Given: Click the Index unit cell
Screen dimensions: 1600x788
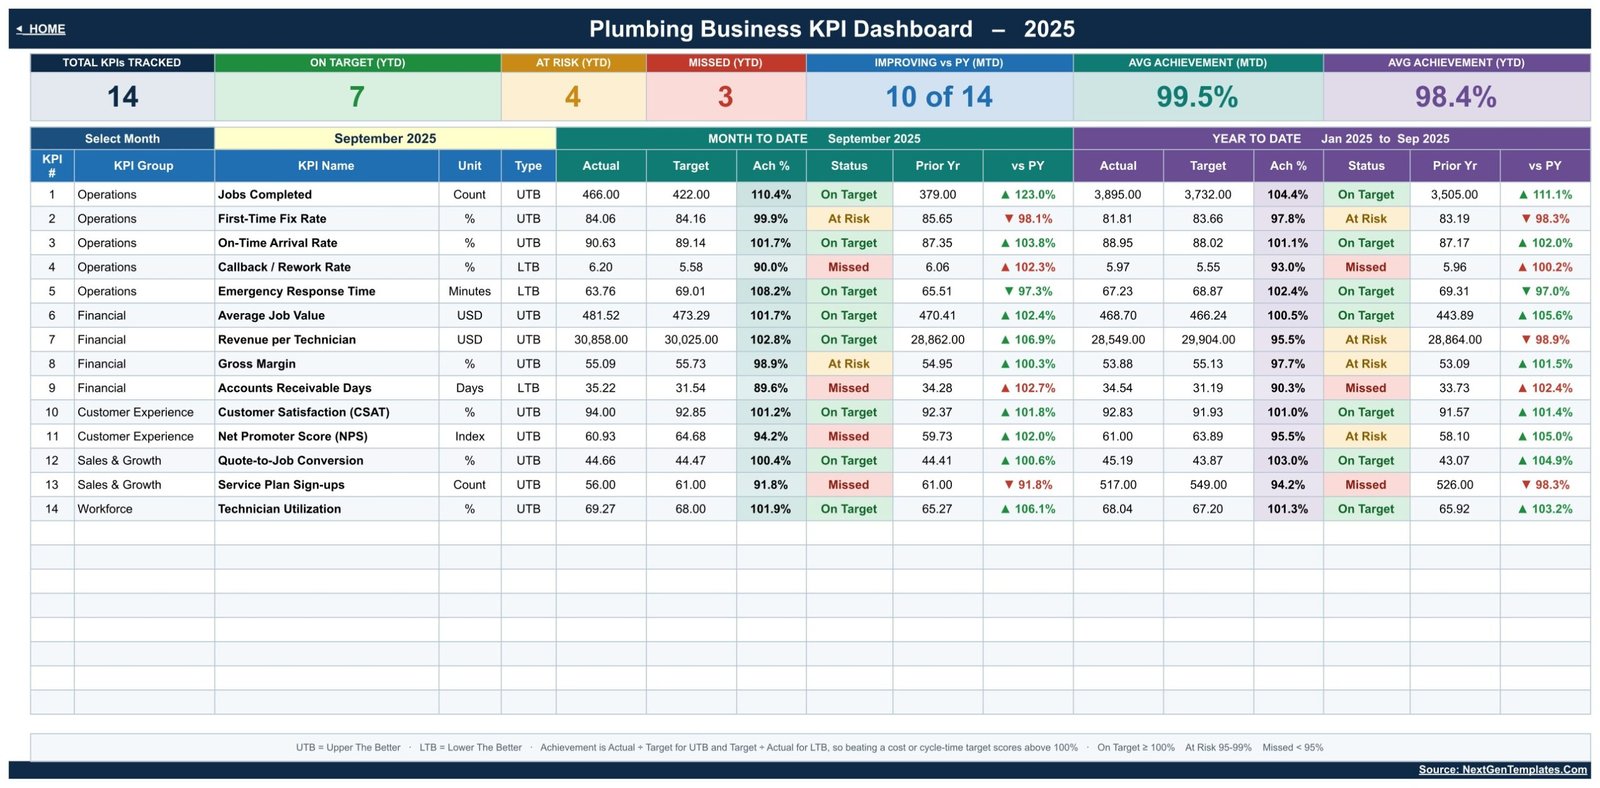Looking at the screenshot, I should click(x=470, y=436).
